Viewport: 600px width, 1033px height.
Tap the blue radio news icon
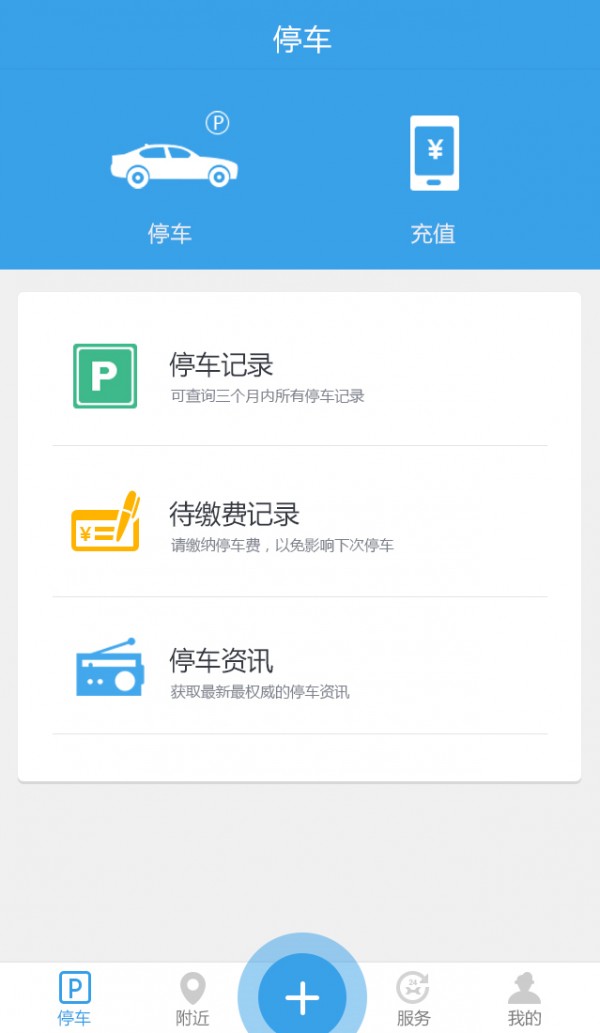(108, 668)
